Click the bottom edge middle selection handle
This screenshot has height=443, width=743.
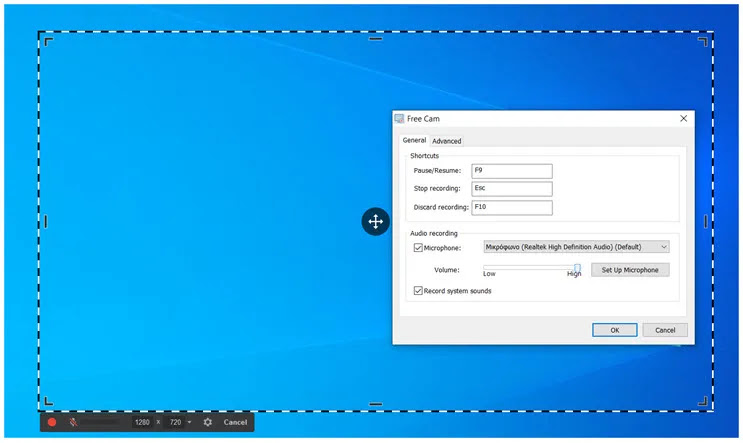pyautogui.click(x=376, y=404)
